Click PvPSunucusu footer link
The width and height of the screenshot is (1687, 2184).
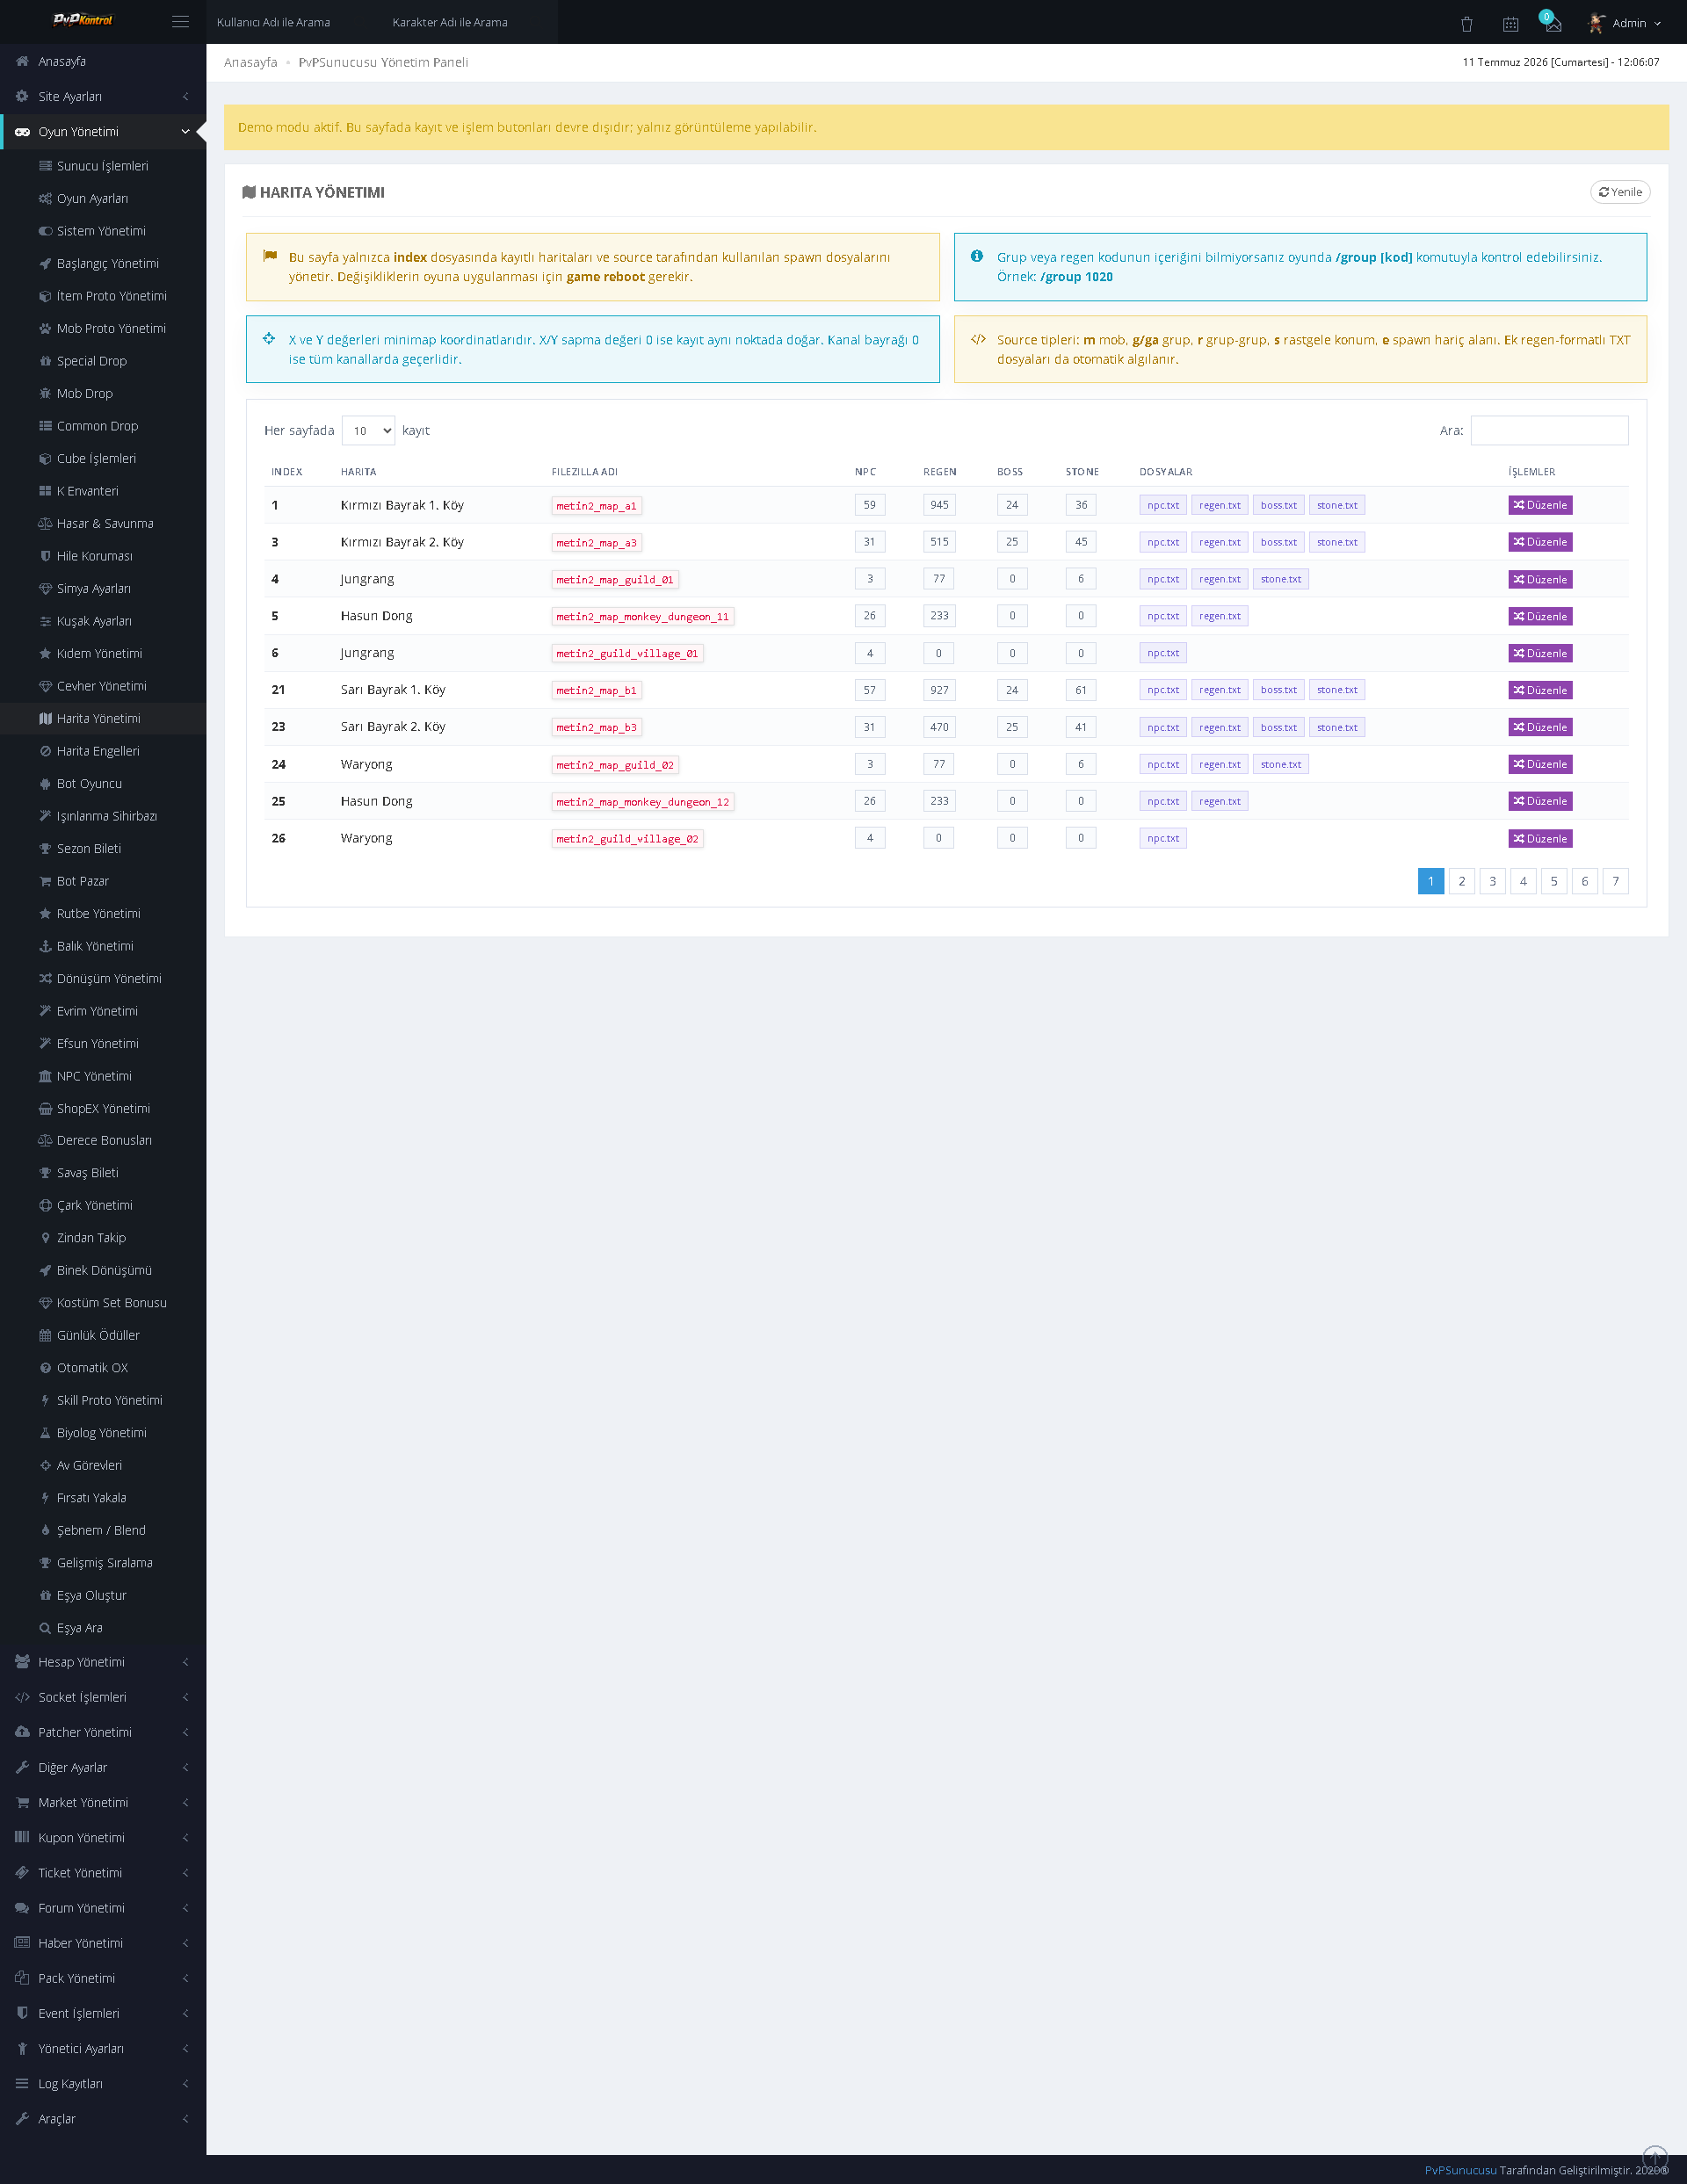[x=1460, y=2170]
